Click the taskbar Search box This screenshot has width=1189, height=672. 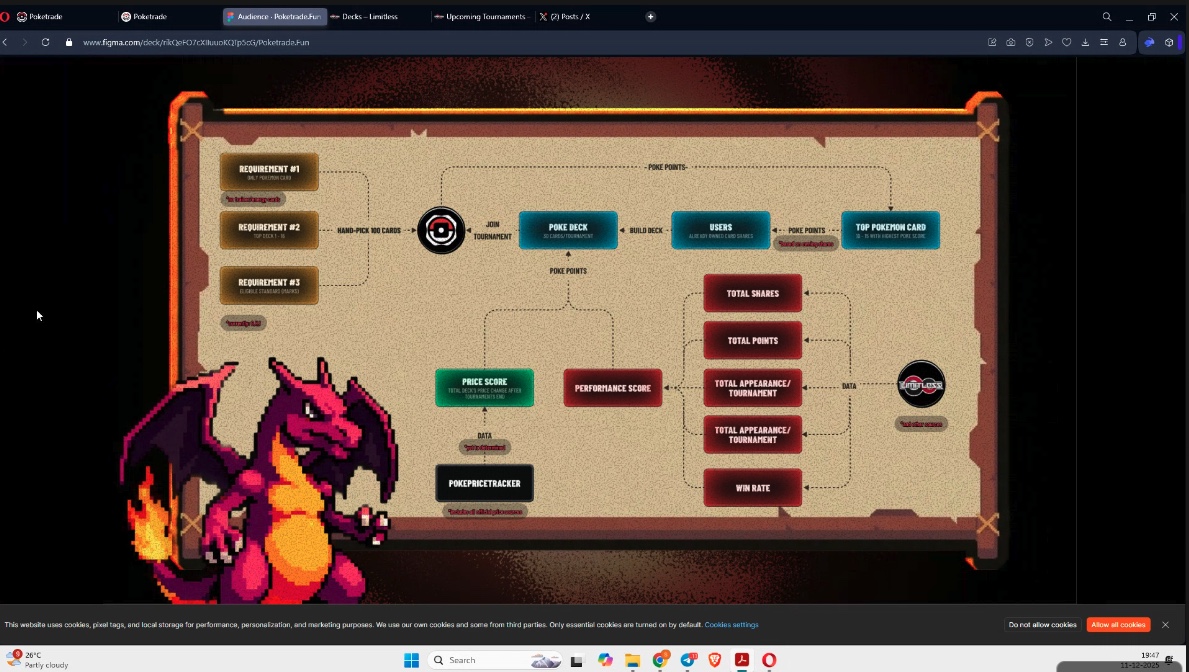496,660
